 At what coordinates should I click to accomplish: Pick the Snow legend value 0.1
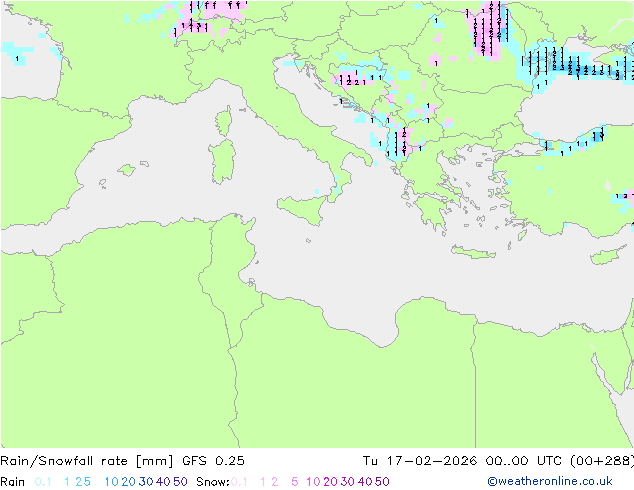[239, 482]
